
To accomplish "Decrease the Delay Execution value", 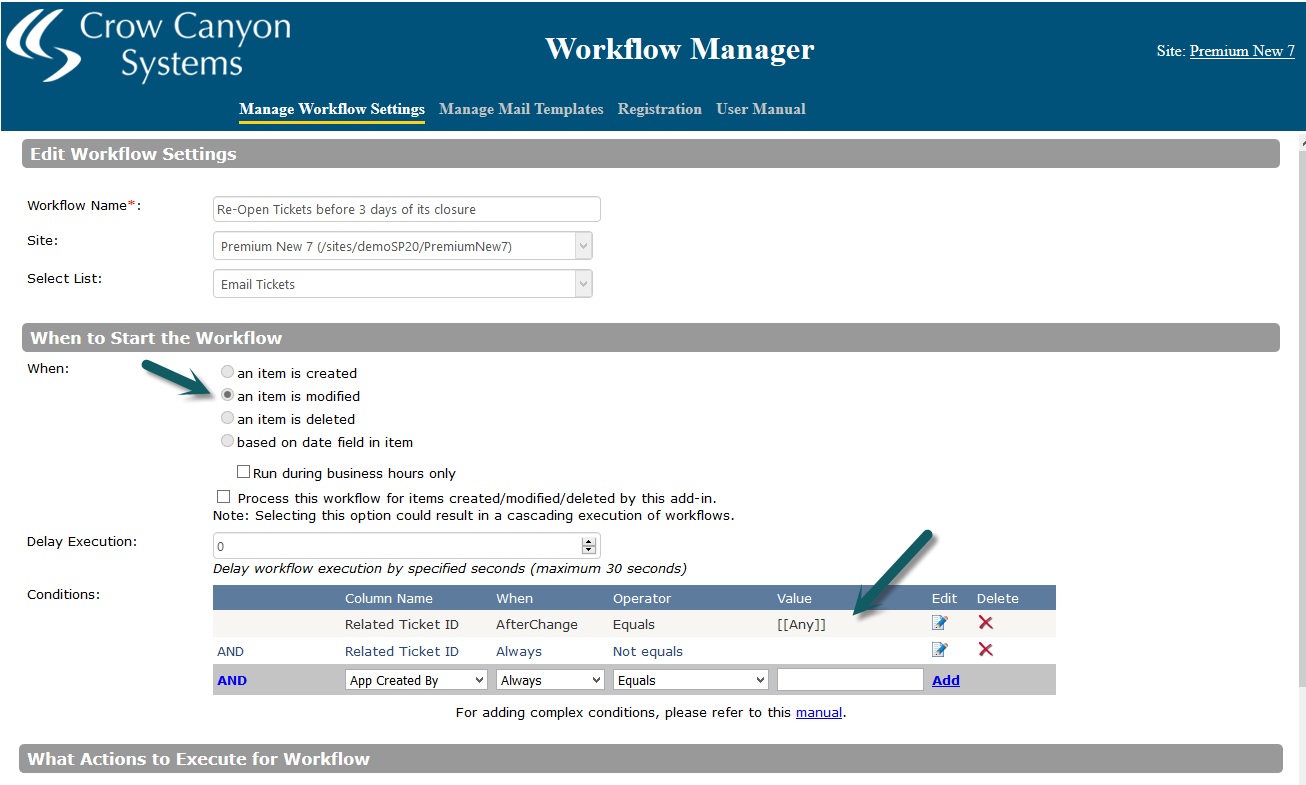I will pyautogui.click(x=589, y=550).
